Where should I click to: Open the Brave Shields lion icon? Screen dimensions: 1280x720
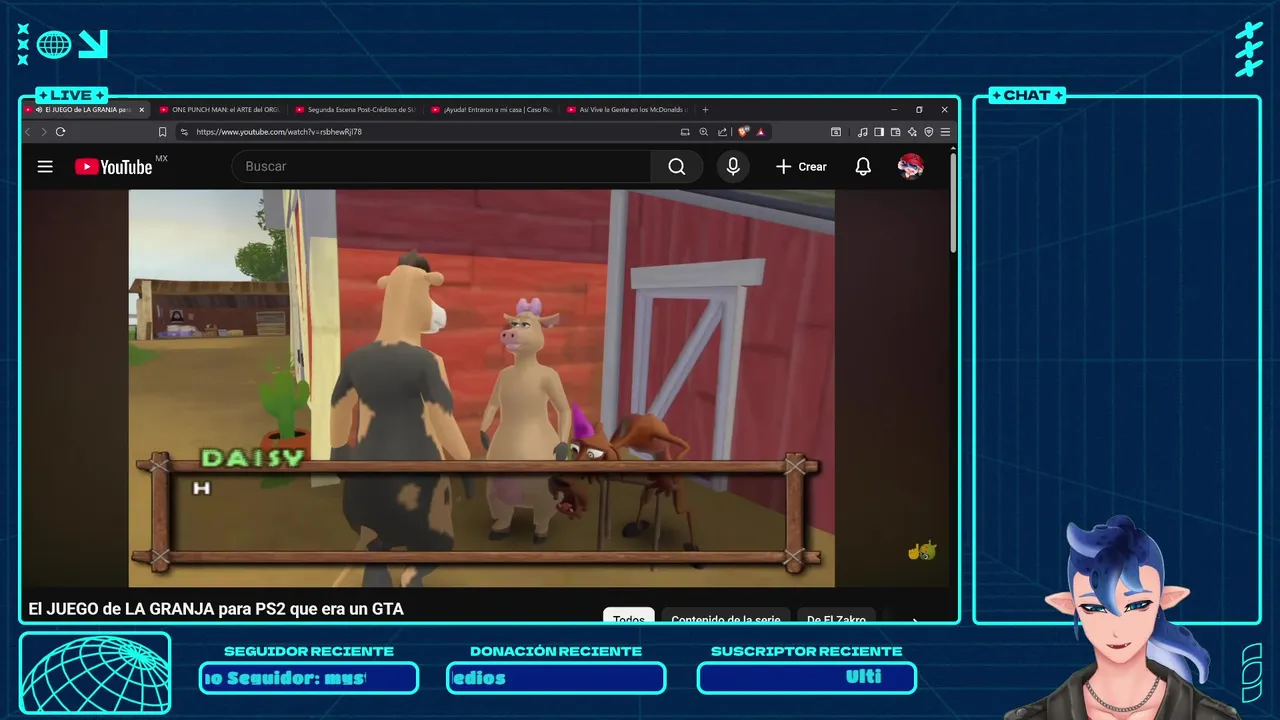(744, 132)
